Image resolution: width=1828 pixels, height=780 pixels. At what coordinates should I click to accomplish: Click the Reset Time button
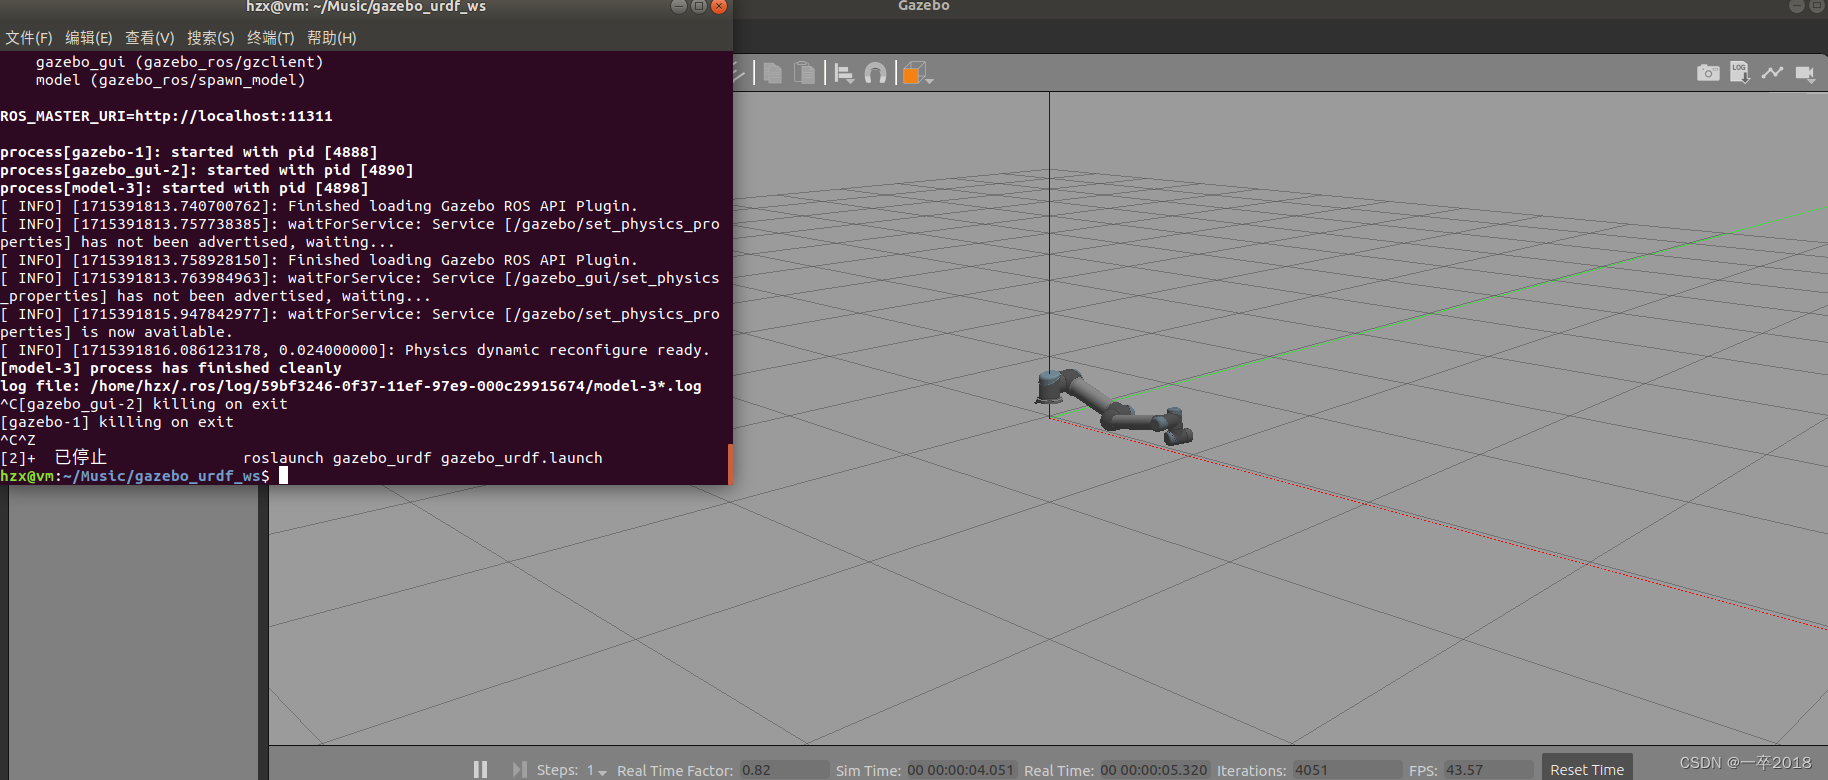point(1587,769)
